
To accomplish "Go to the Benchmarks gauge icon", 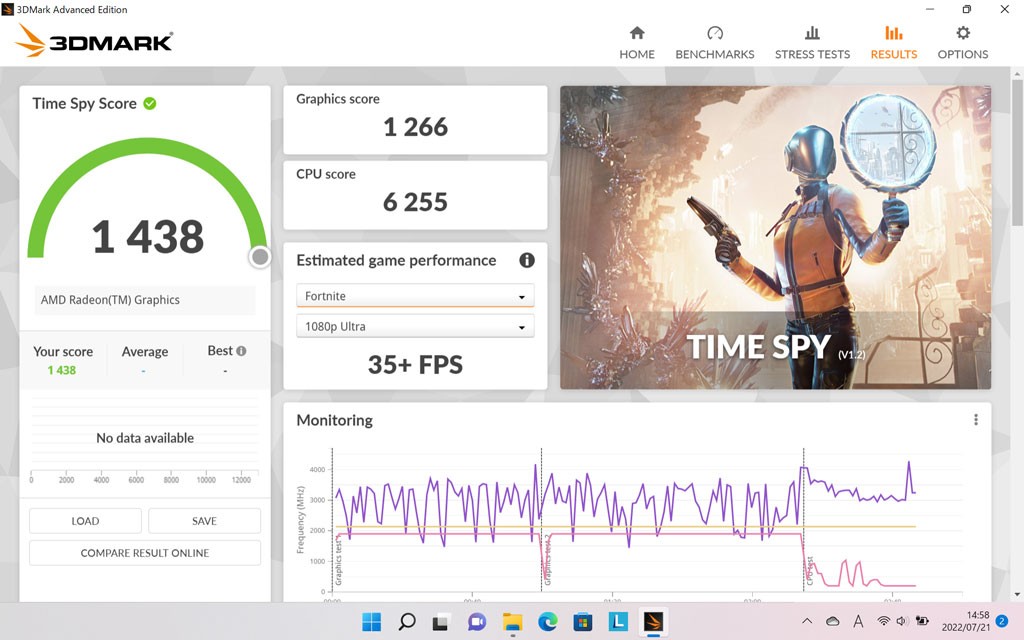I will [714, 34].
